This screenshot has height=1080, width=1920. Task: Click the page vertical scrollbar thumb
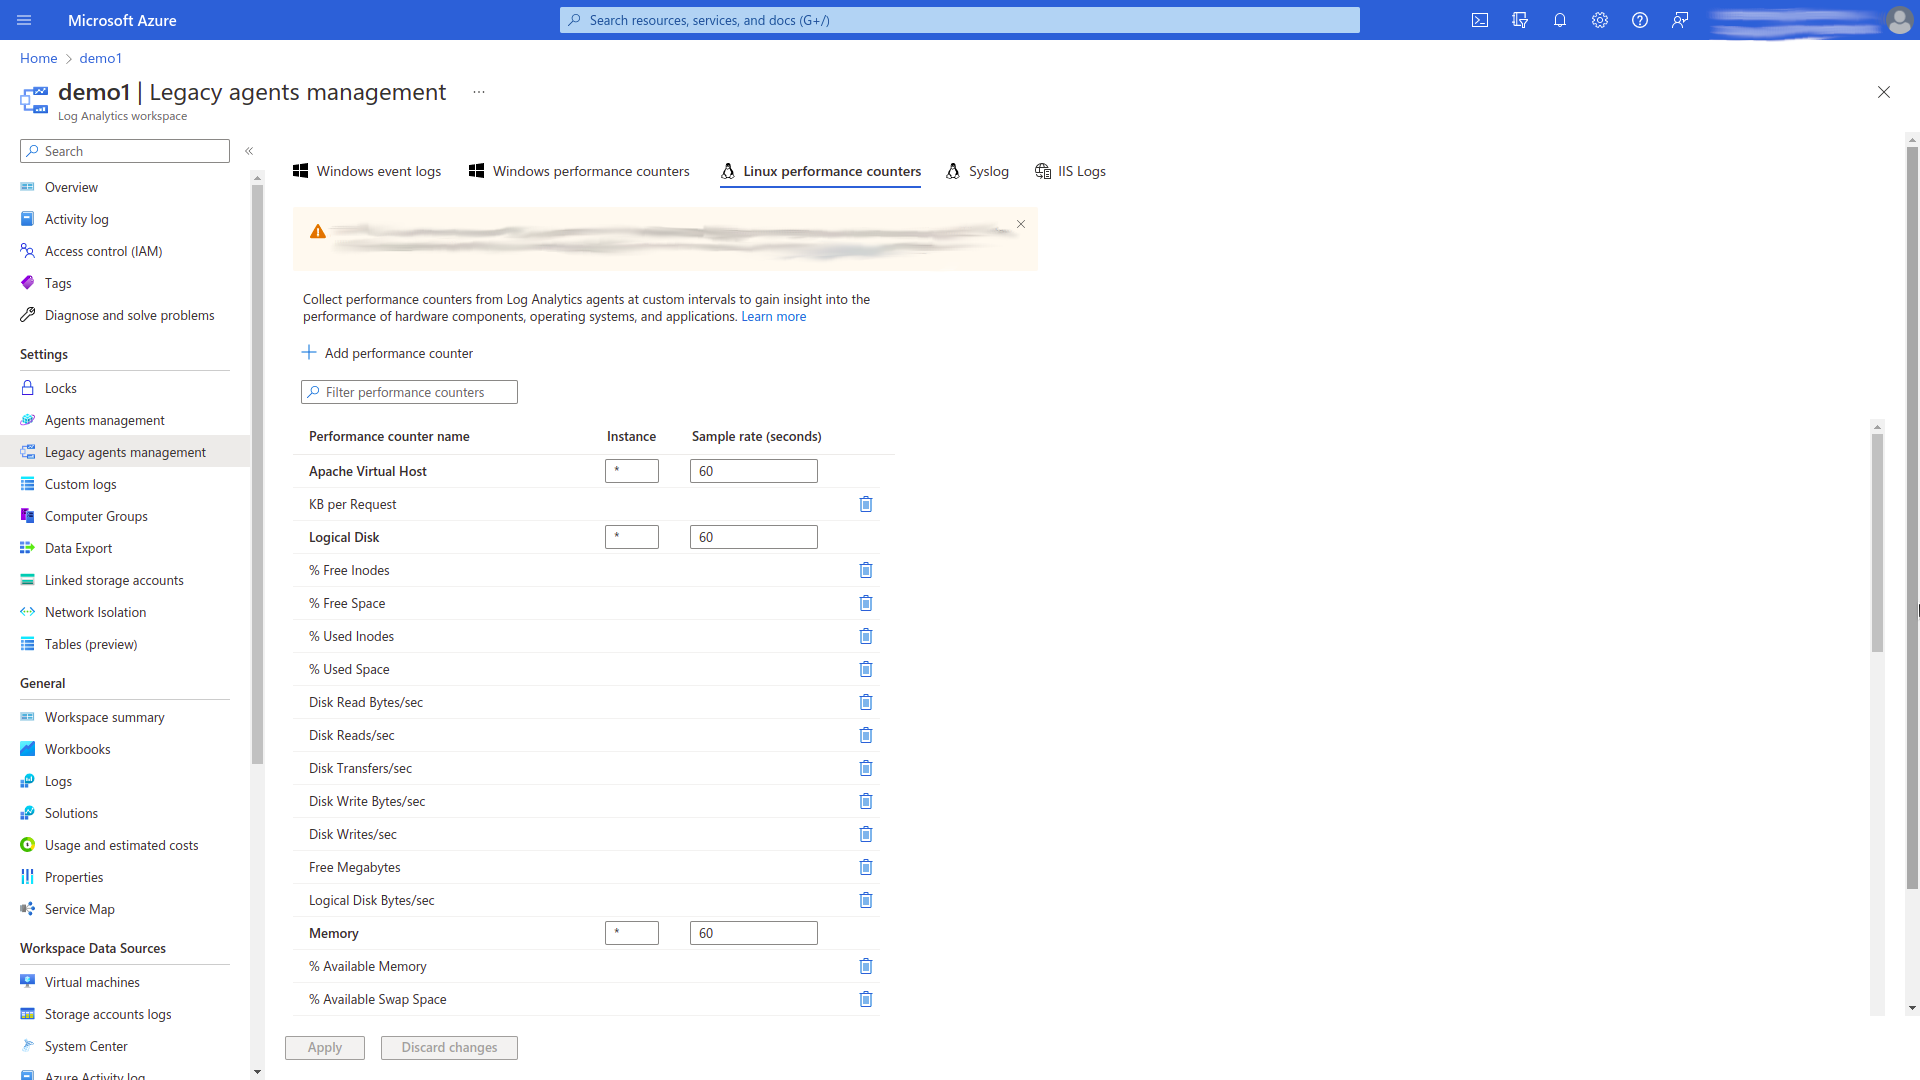coord(1912,518)
